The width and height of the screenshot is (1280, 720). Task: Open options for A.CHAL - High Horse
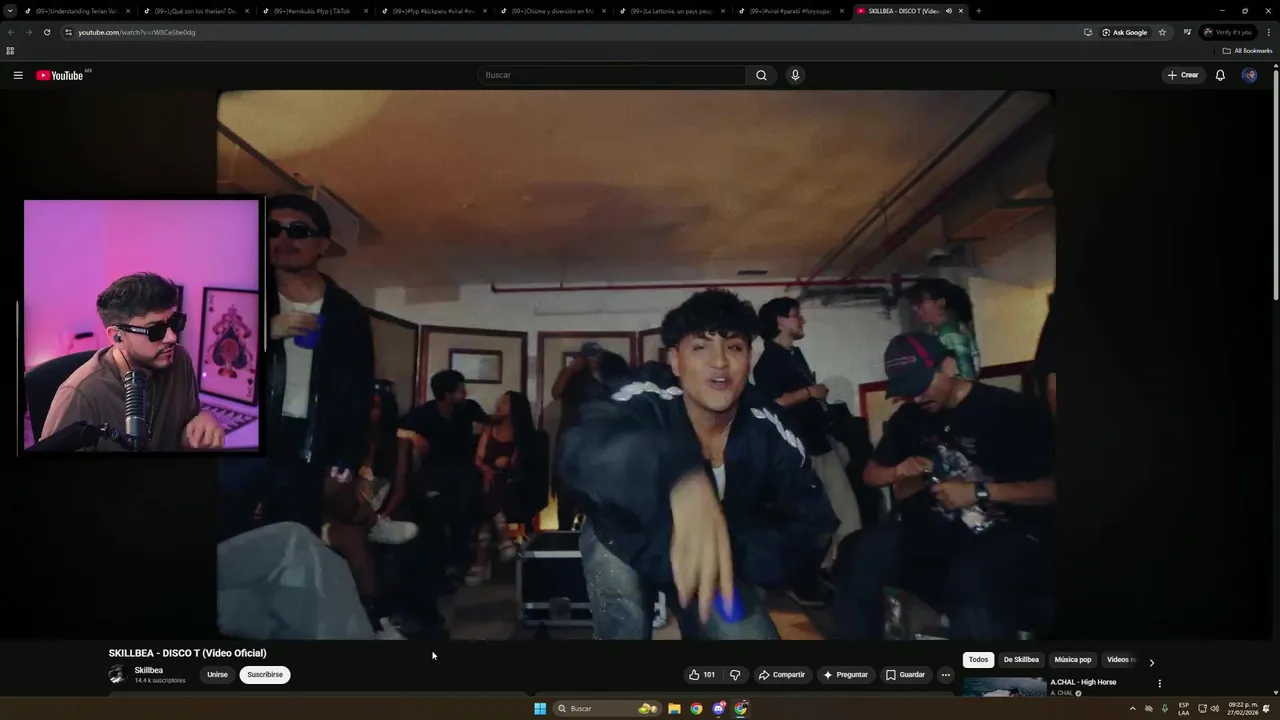pyautogui.click(x=1160, y=684)
